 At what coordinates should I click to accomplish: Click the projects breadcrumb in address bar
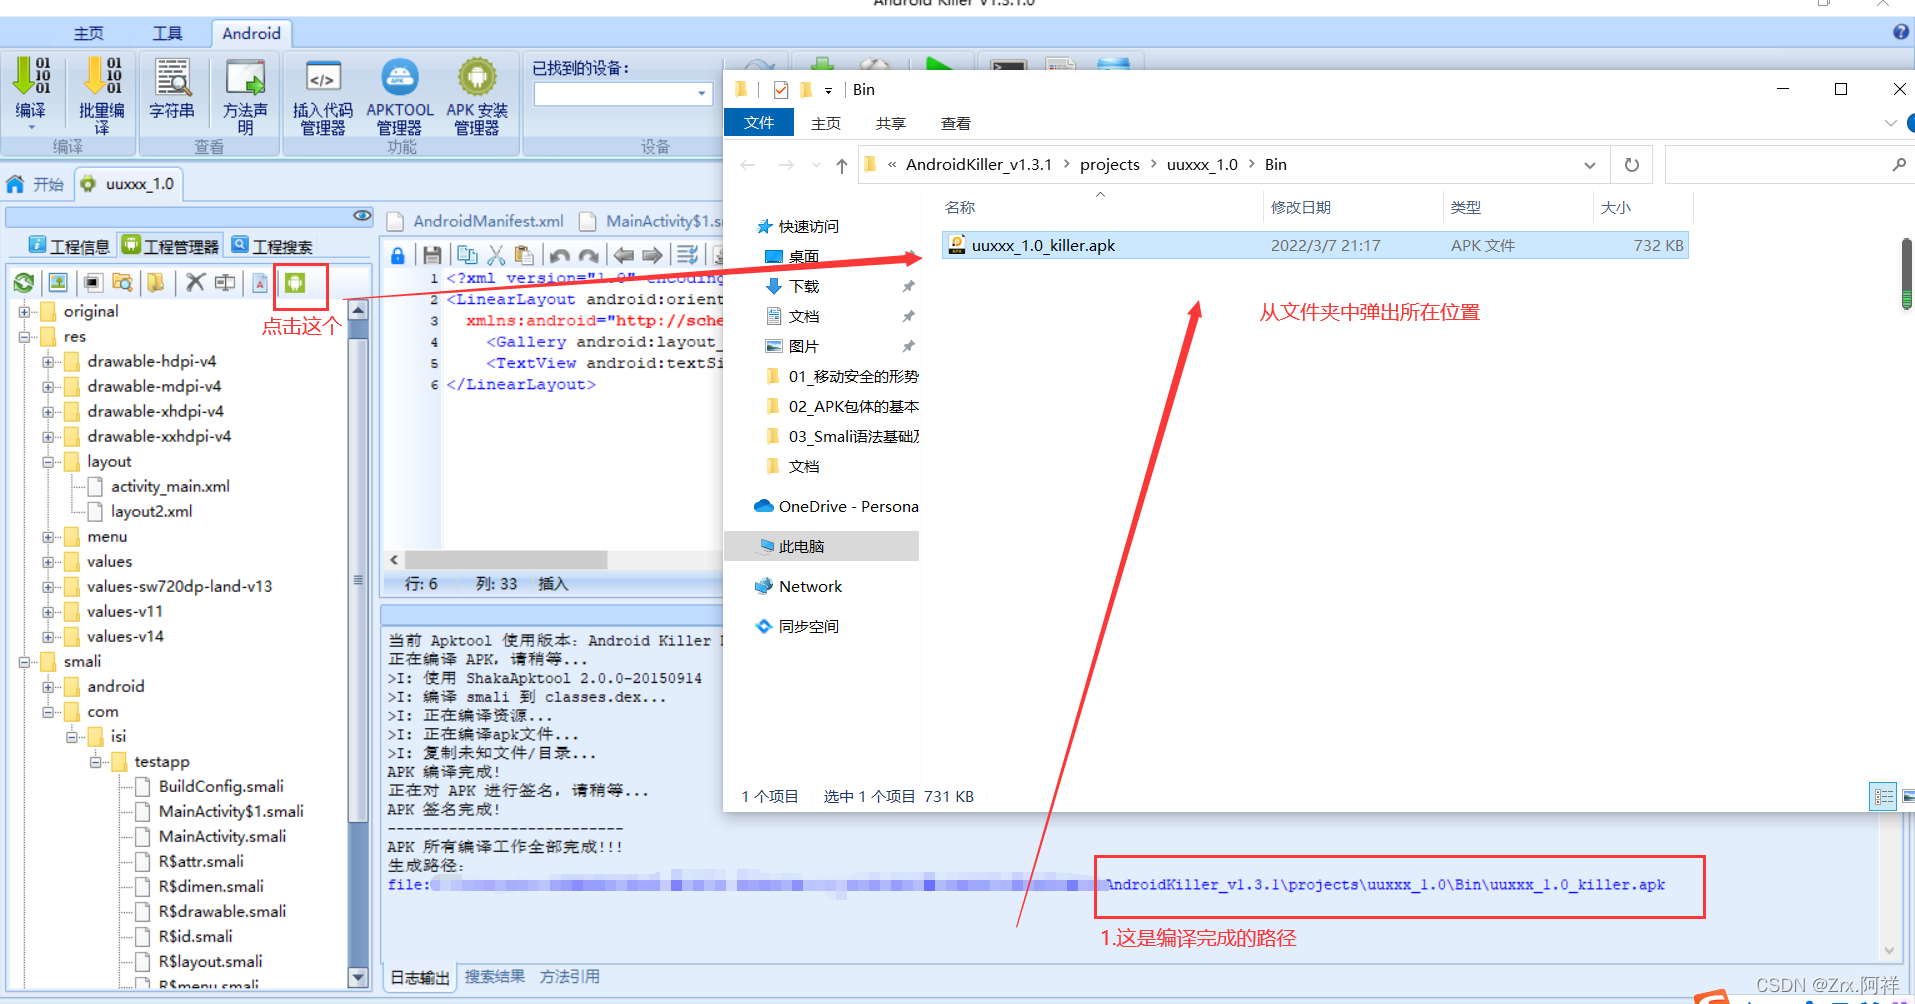pos(1109,165)
